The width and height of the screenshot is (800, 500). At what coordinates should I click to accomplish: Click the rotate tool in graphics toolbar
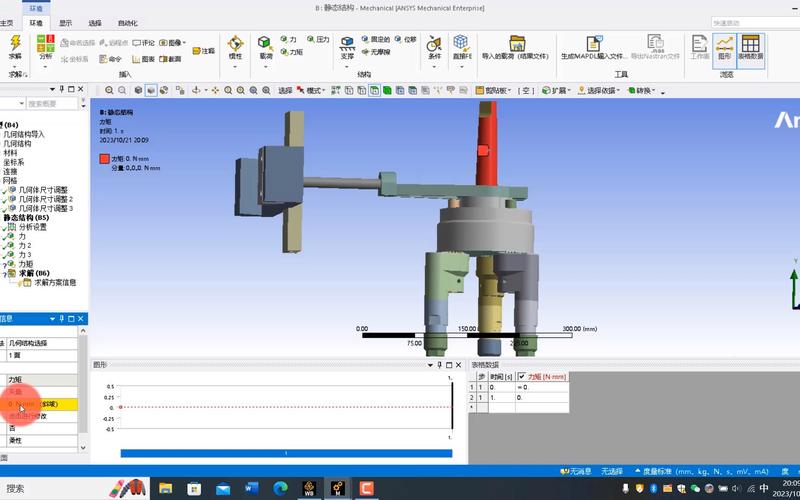pyautogui.click(x=196, y=90)
